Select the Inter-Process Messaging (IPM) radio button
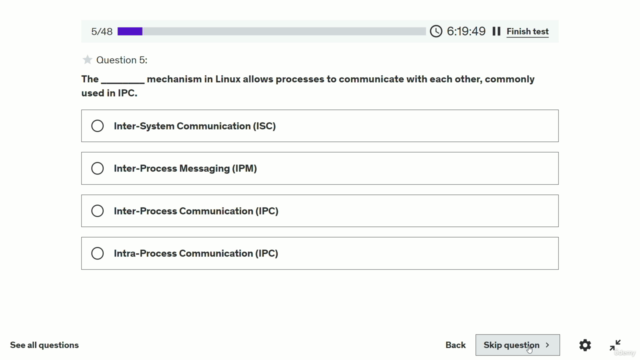This screenshot has height=360, width=640. (98, 168)
